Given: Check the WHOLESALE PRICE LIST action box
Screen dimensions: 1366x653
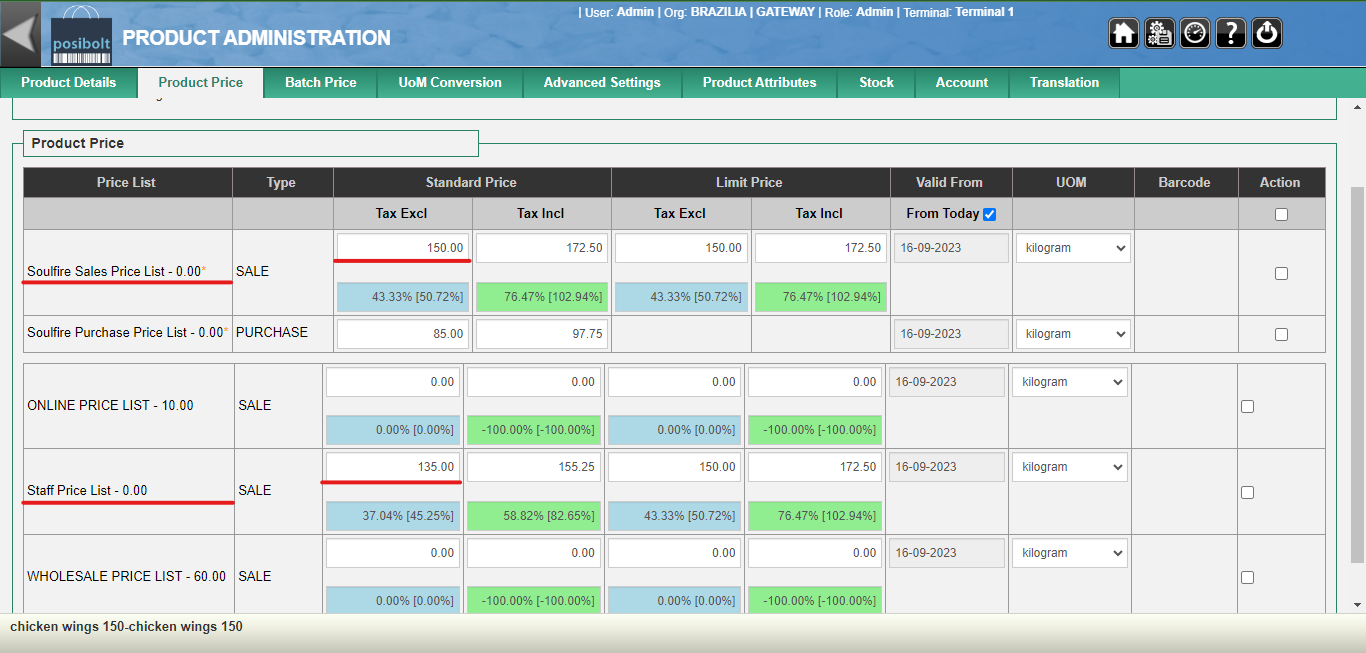Looking at the screenshot, I should (x=1247, y=577).
